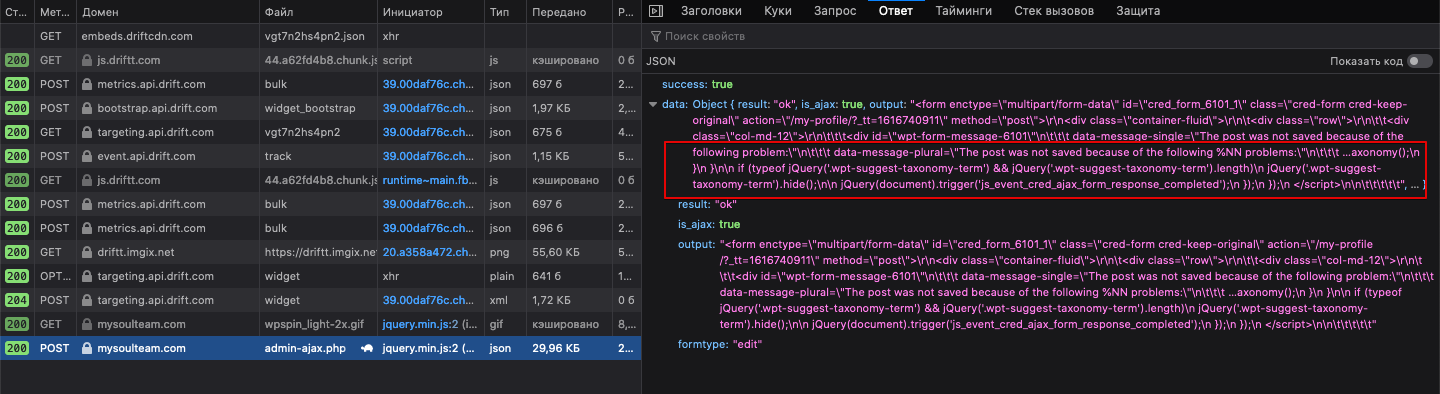
Task: Open the Тайминги tab
Action: (x=964, y=11)
